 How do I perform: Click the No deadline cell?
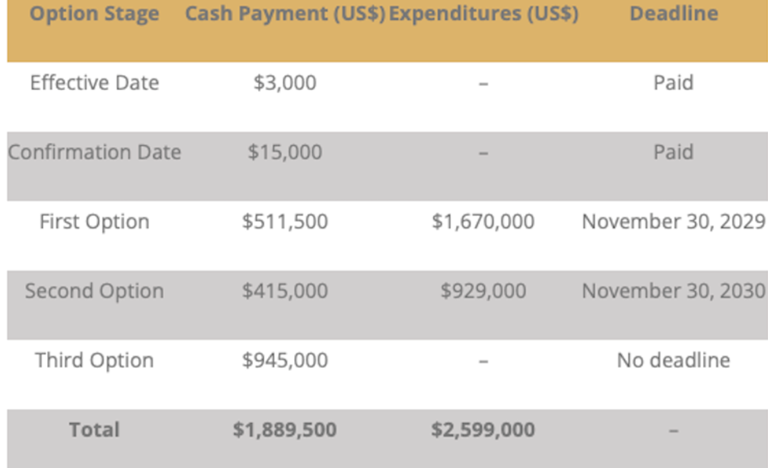(673, 360)
